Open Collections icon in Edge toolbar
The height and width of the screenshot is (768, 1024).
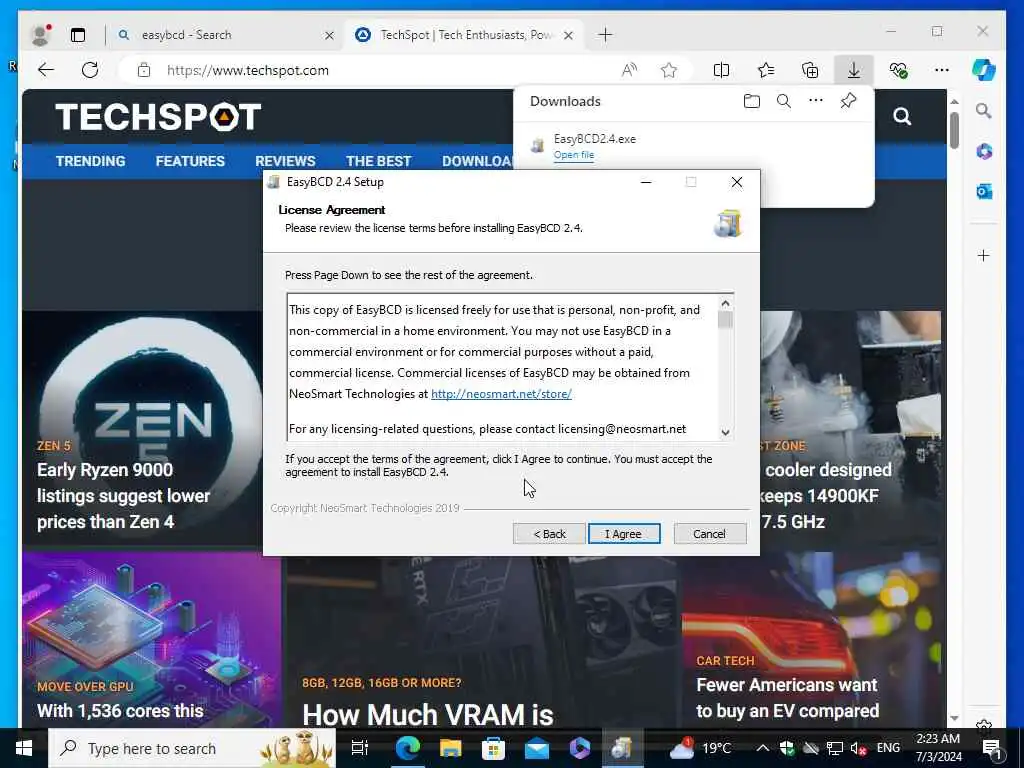(810, 70)
